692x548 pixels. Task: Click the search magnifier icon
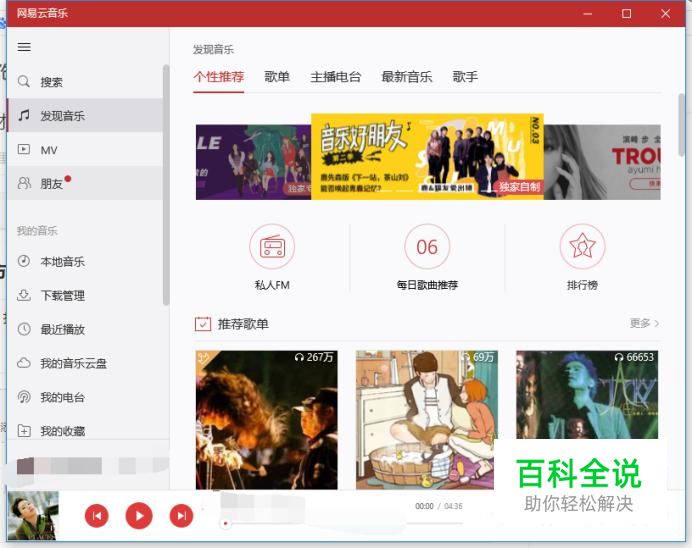(x=24, y=82)
